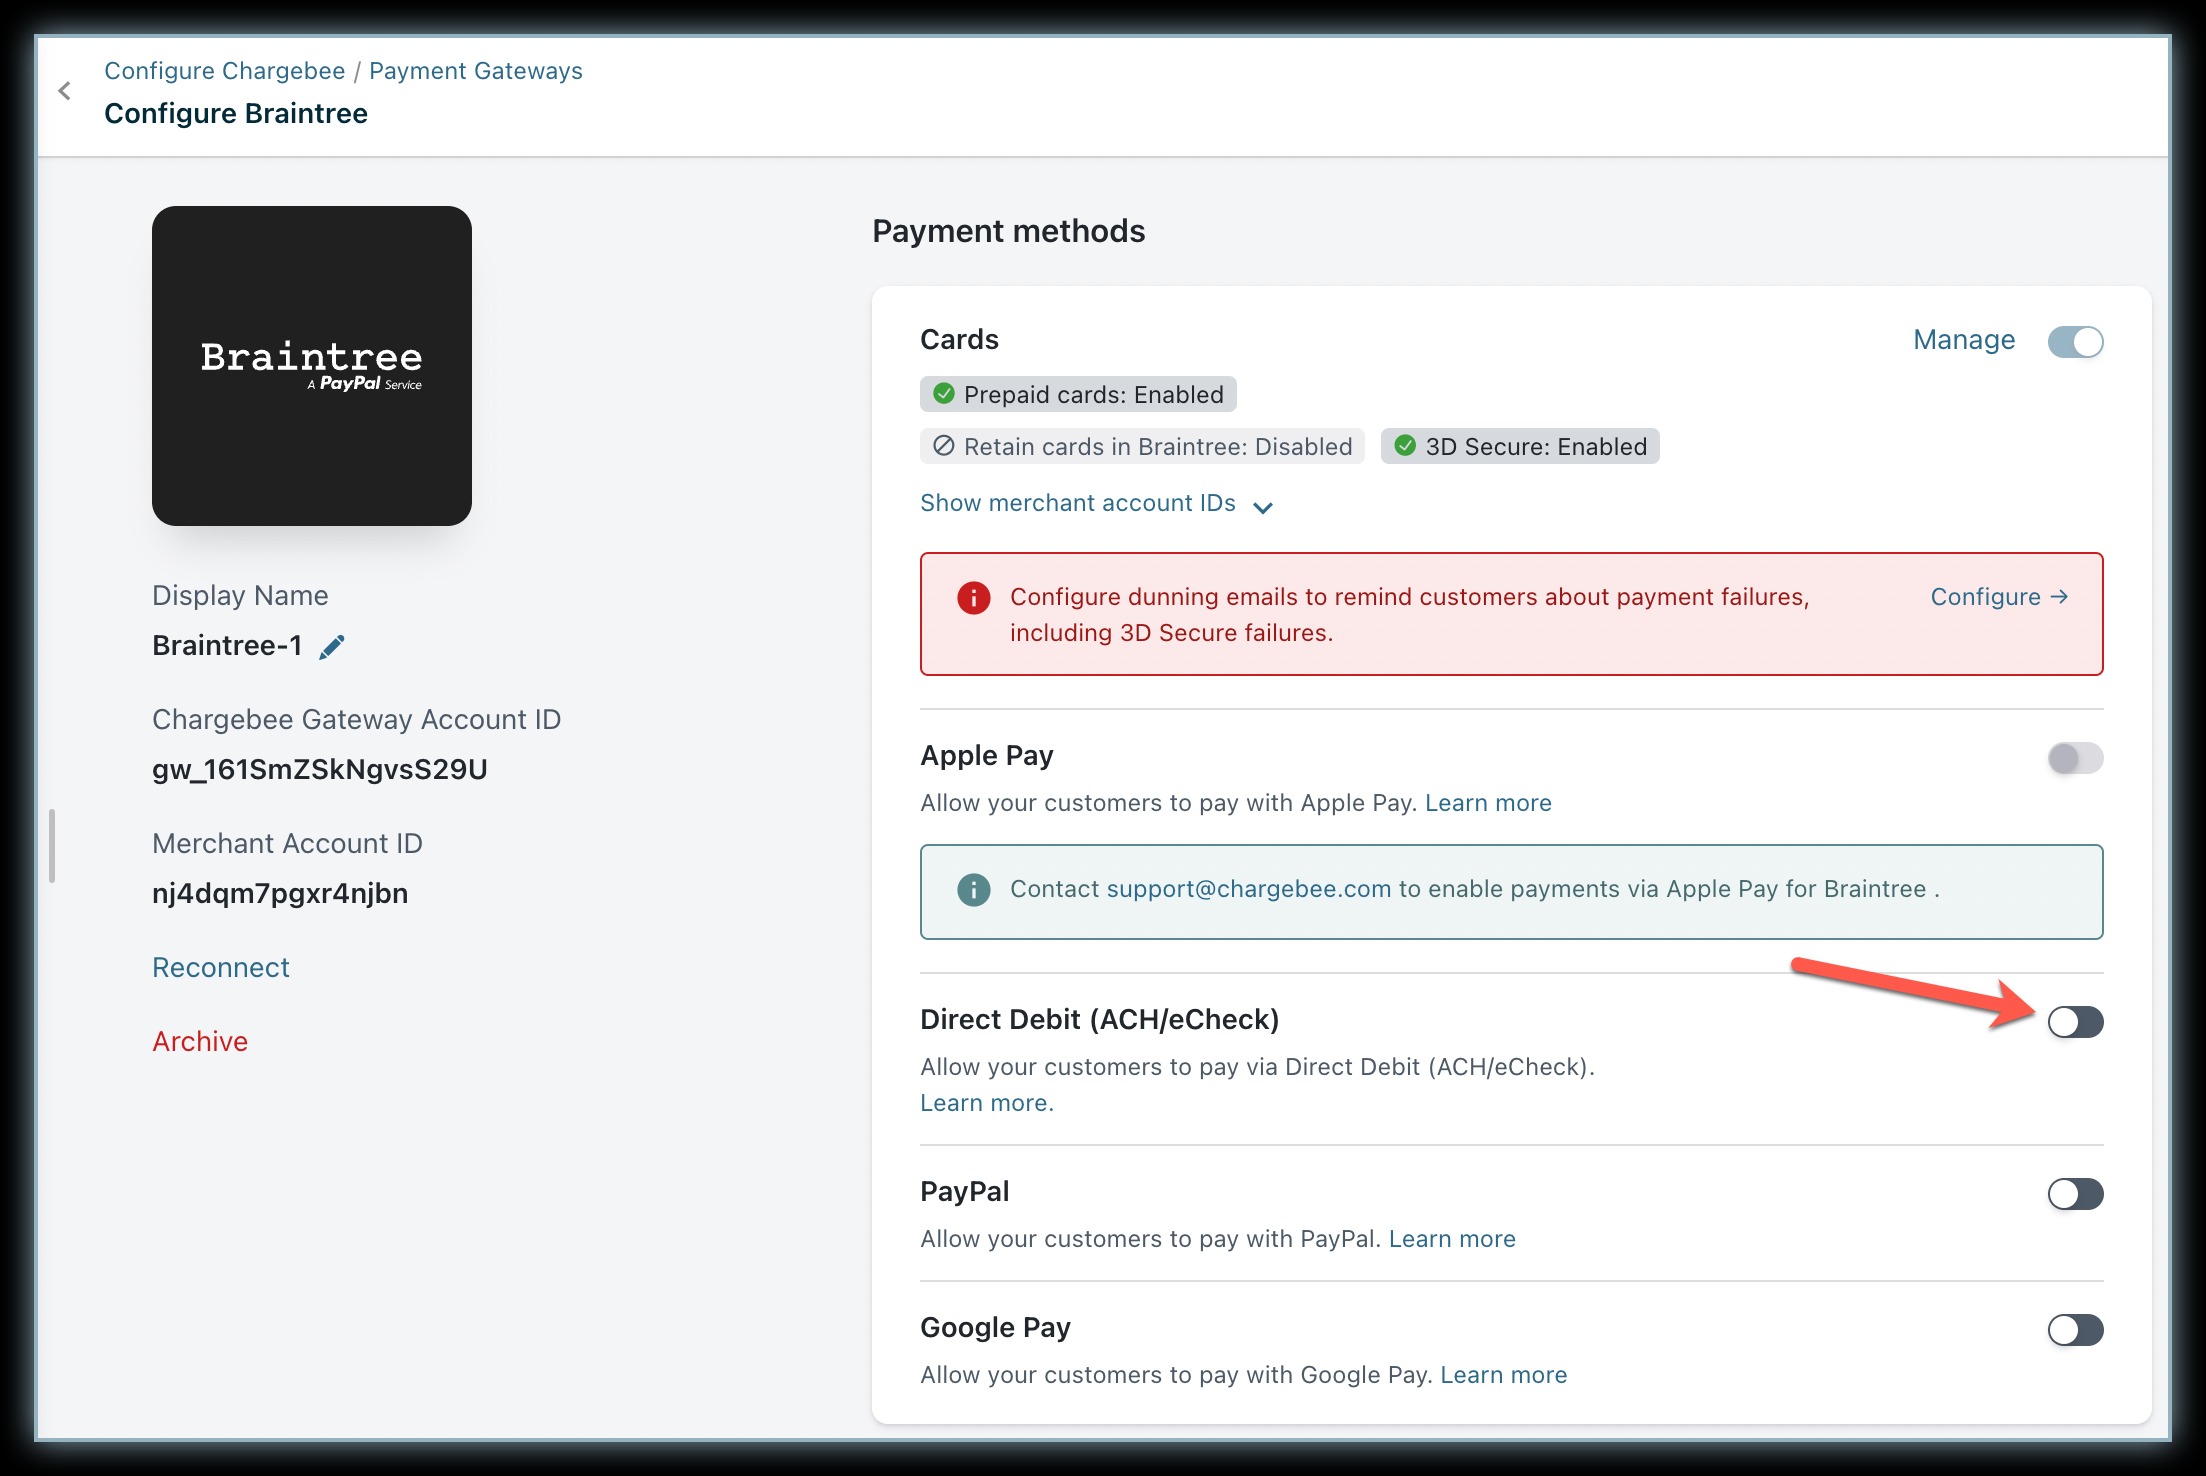
Task: Click the Prepaid cards green check icon
Action: [x=943, y=394]
